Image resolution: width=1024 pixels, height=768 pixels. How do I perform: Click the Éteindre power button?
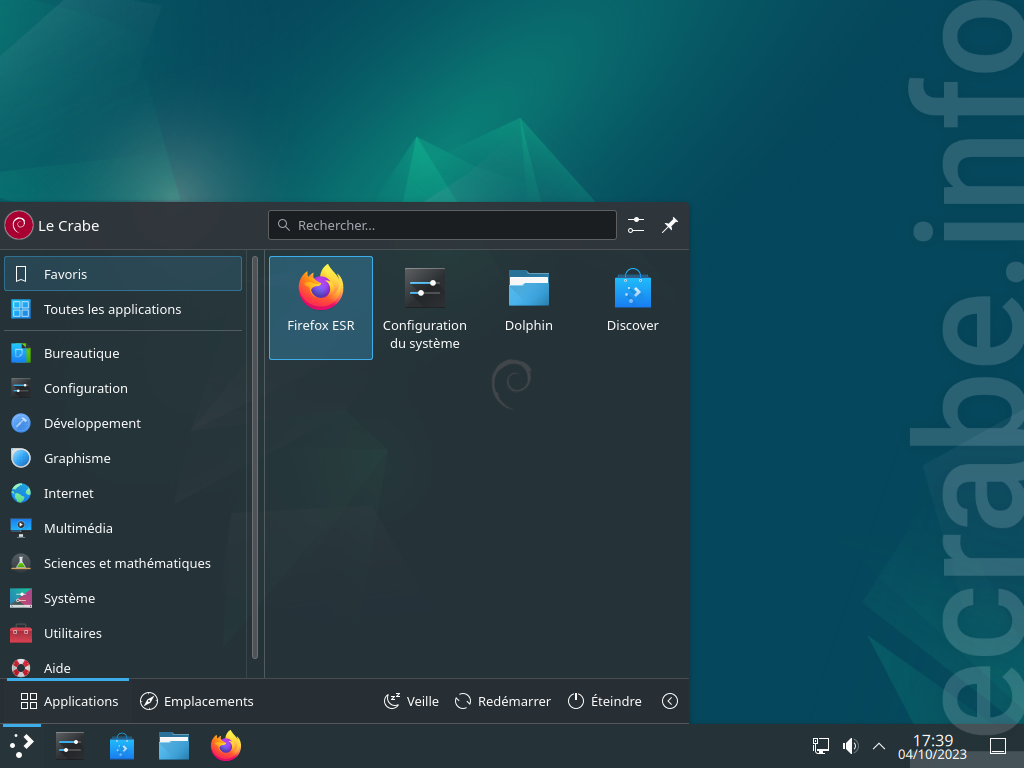604,701
